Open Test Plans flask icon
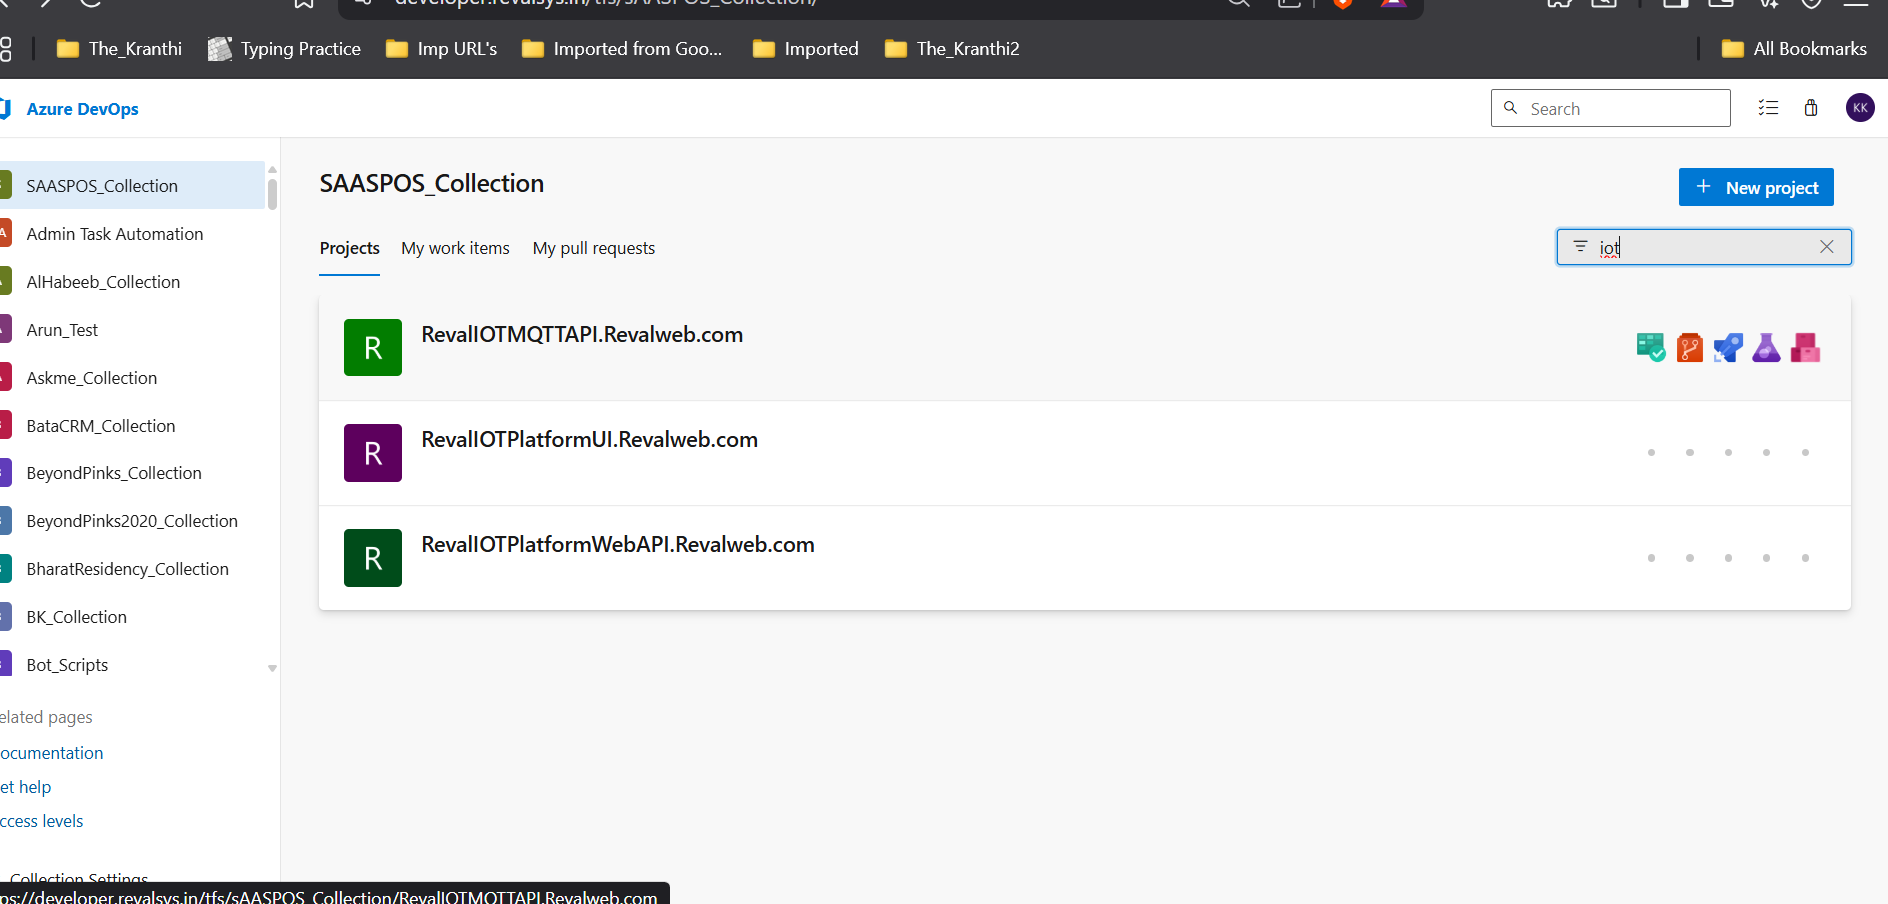 [x=1766, y=348]
